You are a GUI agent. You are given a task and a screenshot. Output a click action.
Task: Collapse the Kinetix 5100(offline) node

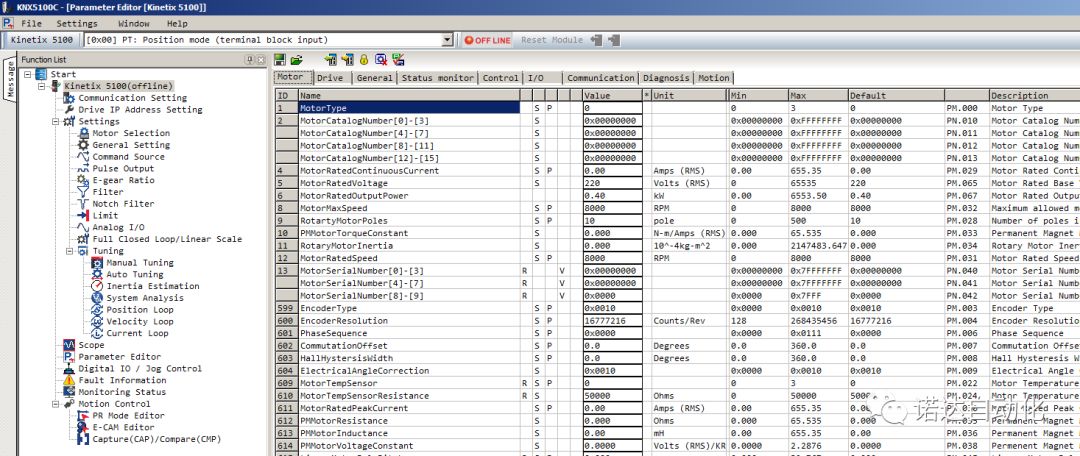42,86
